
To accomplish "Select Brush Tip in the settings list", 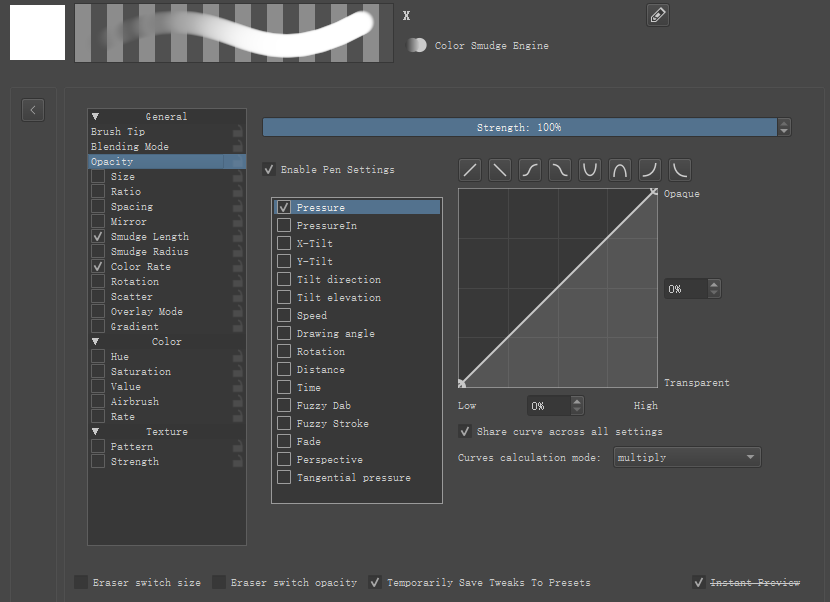I will click(118, 132).
